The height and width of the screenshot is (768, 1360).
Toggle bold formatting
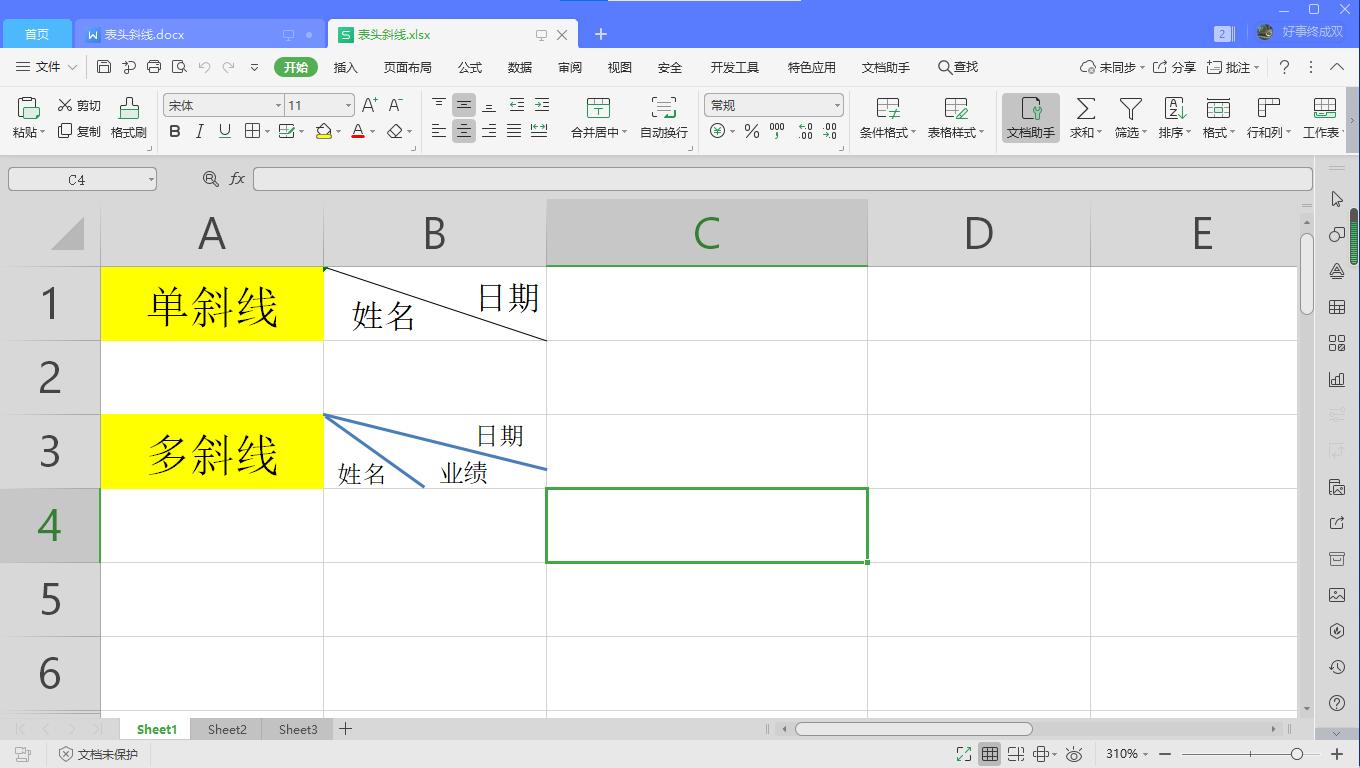point(175,131)
